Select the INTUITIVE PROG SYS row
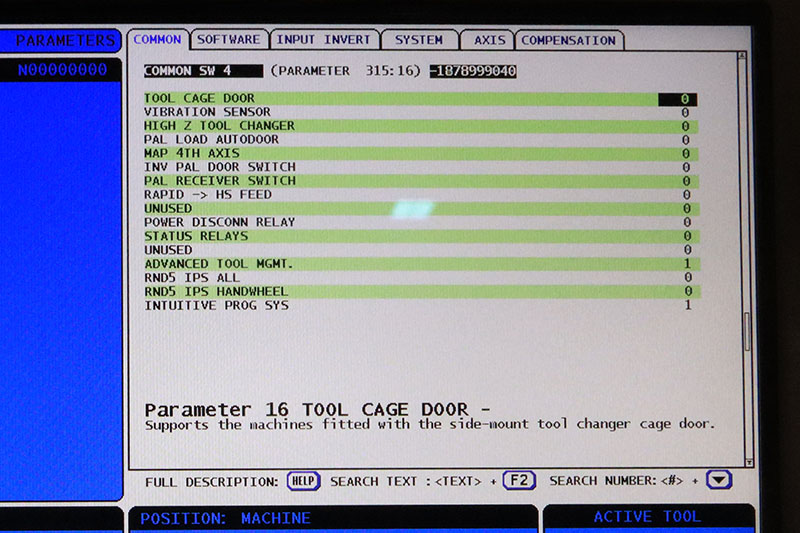Viewport: 800px width, 533px height. [421, 305]
